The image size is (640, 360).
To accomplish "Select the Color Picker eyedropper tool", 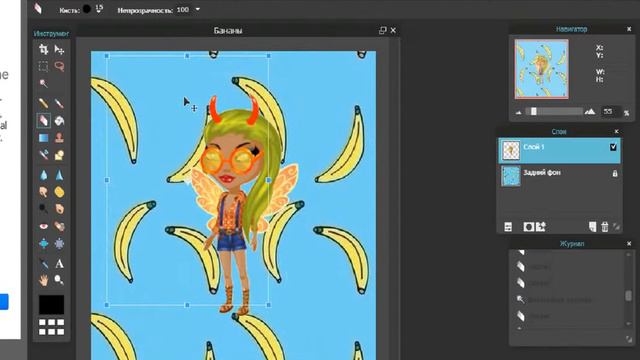I will point(43,264).
